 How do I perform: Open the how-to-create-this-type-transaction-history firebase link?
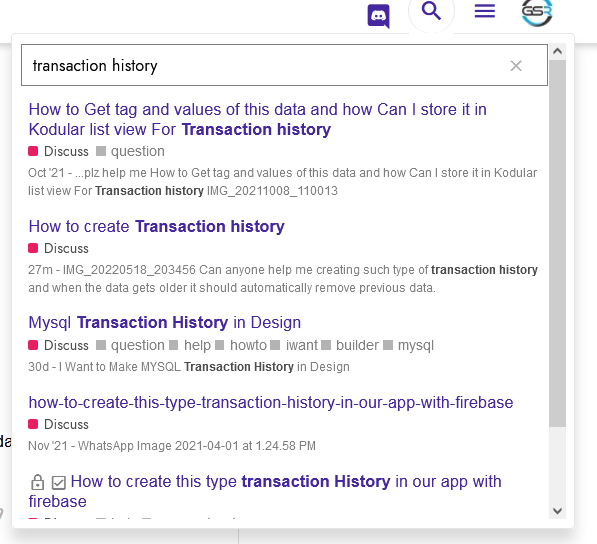click(x=271, y=402)
